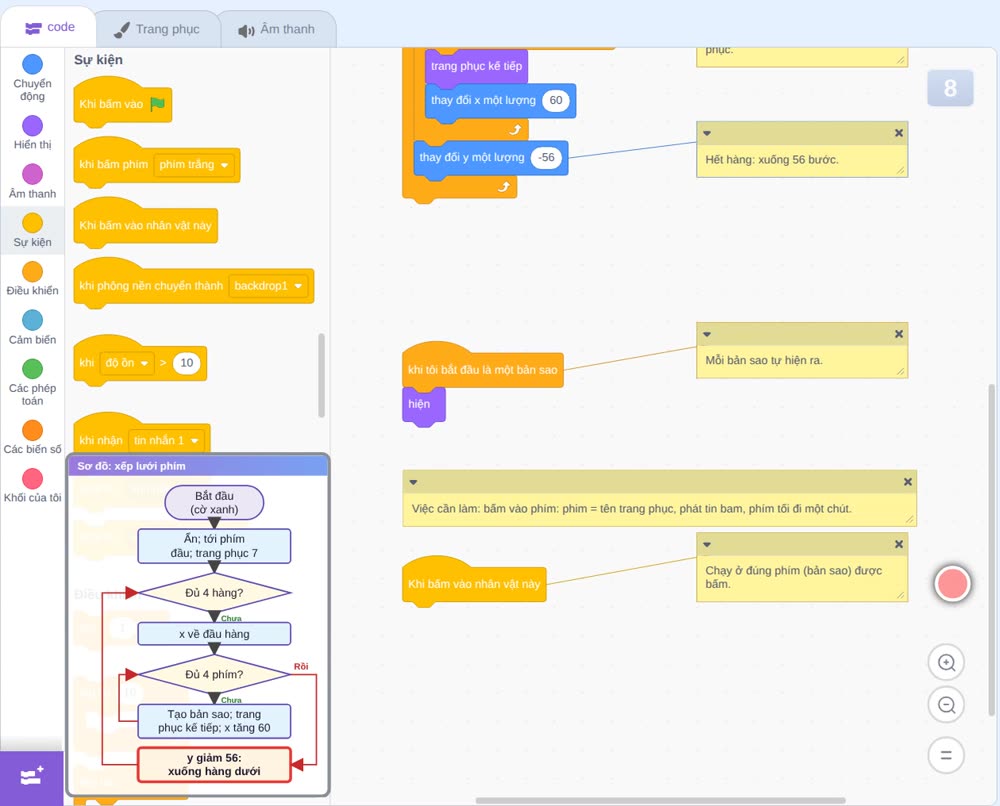The width and height of the screenshot is (1000, 806).
Task: Click the workspace horizontal scrollbar
Action: [x=661, y=800]
